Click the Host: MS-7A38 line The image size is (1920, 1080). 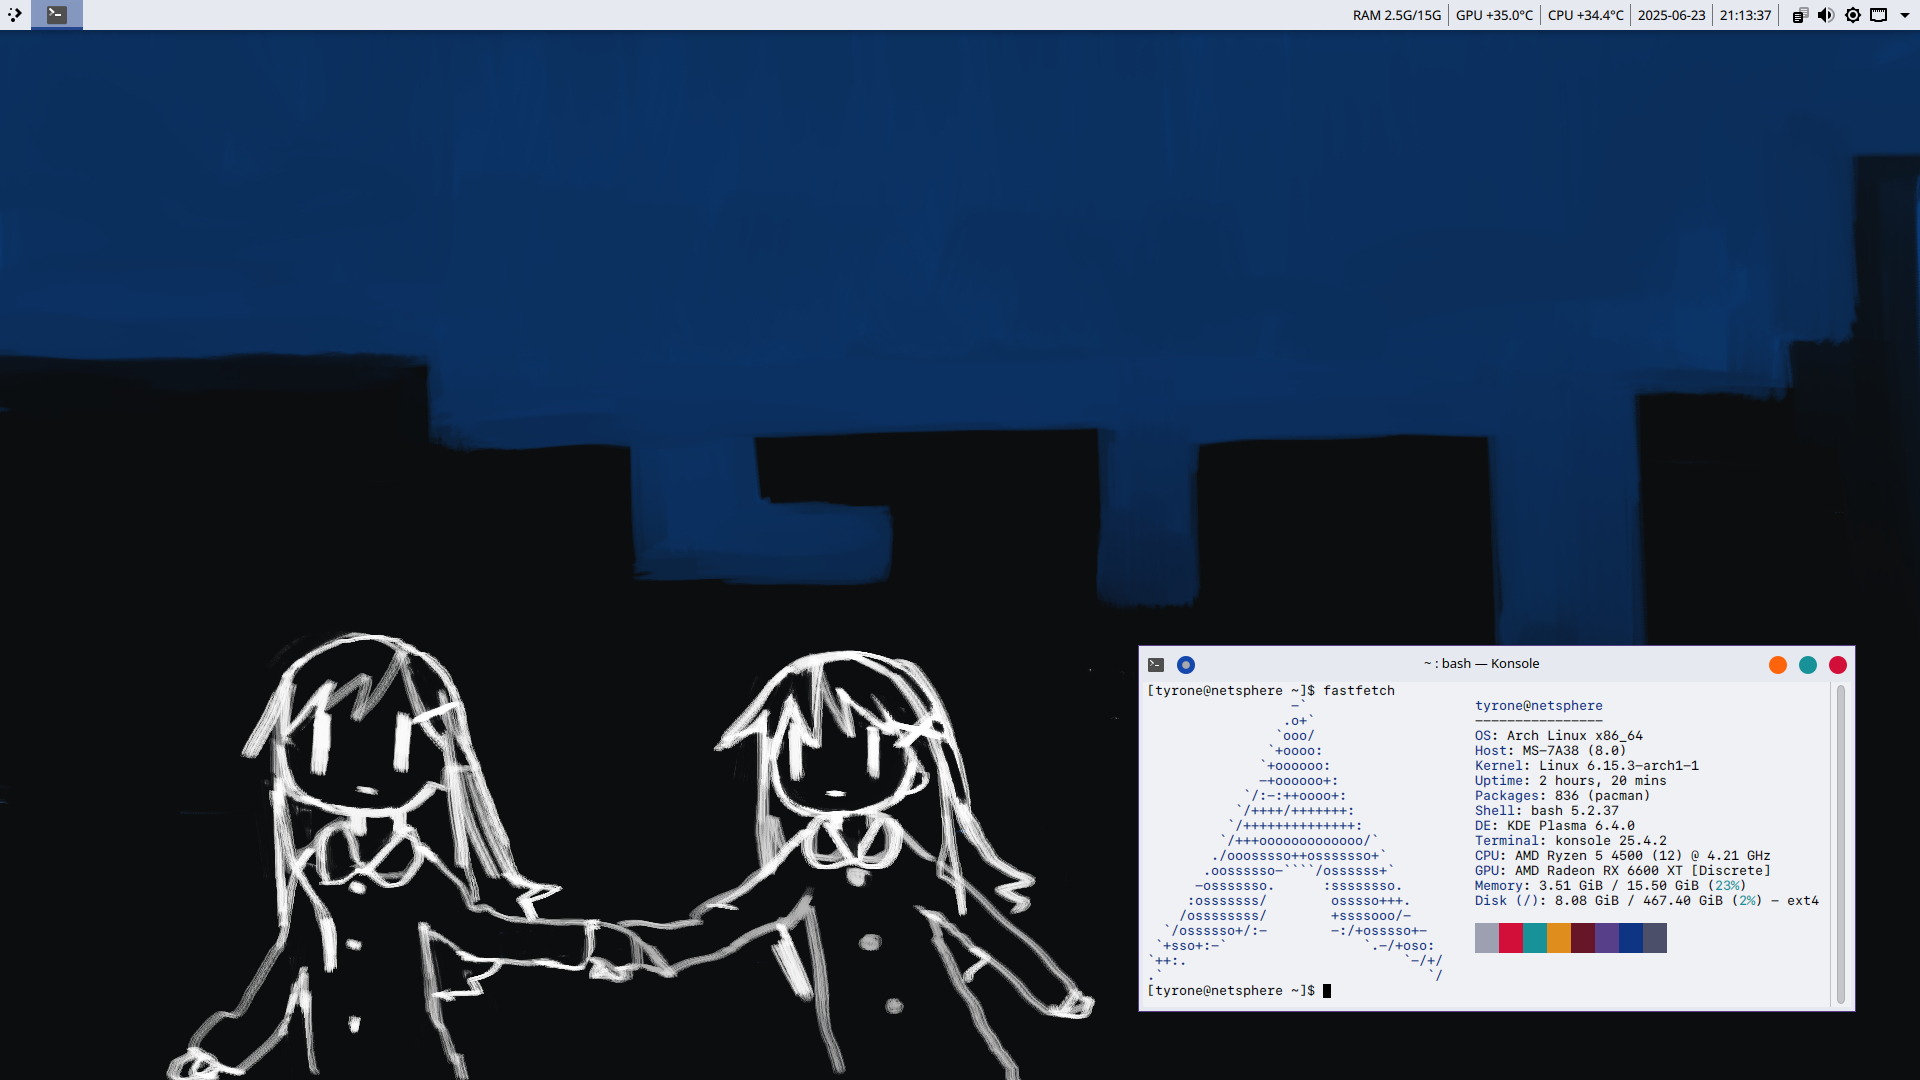tap(1551, 751)
